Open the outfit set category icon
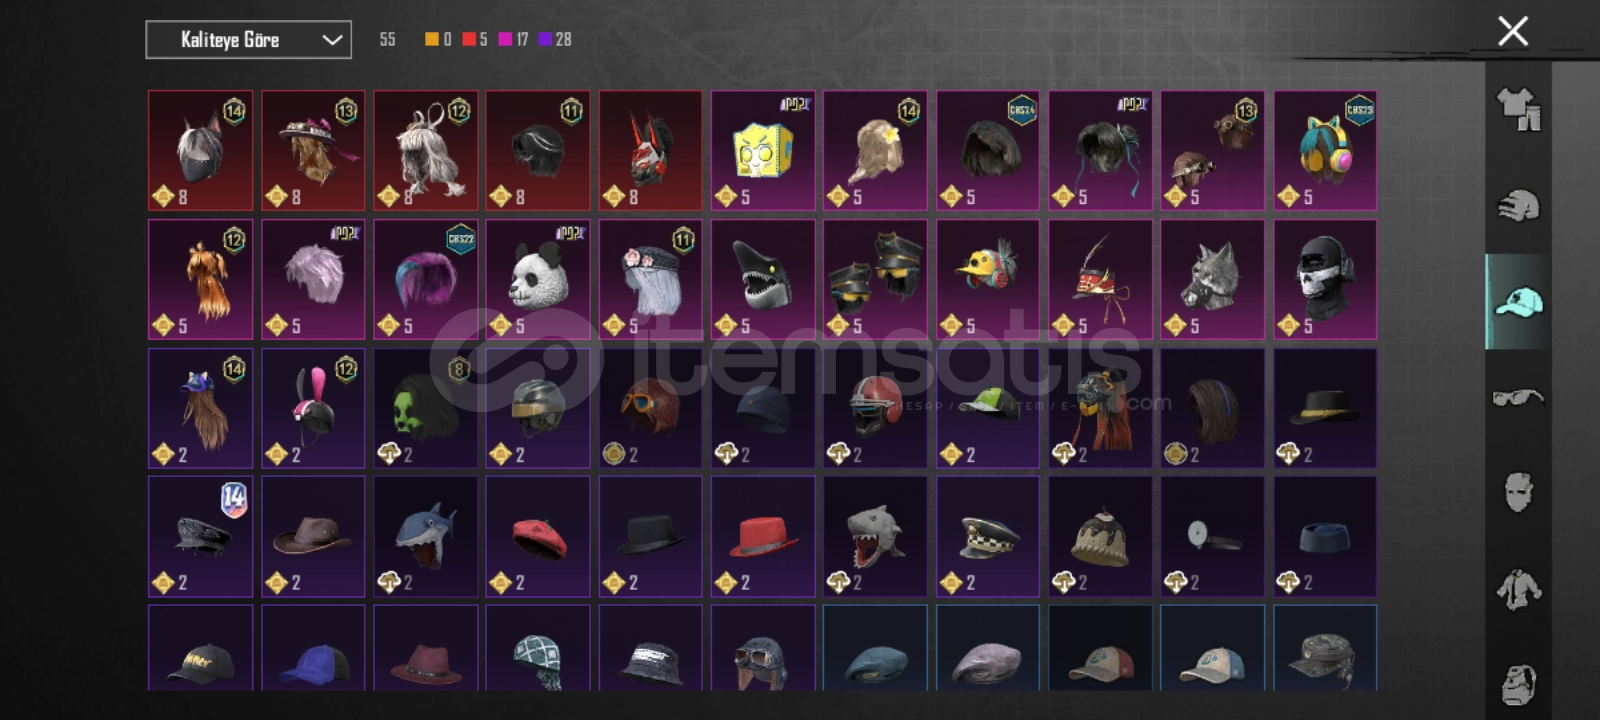The height and width of the screenshot is (720, 1600). click(1518, 109)
